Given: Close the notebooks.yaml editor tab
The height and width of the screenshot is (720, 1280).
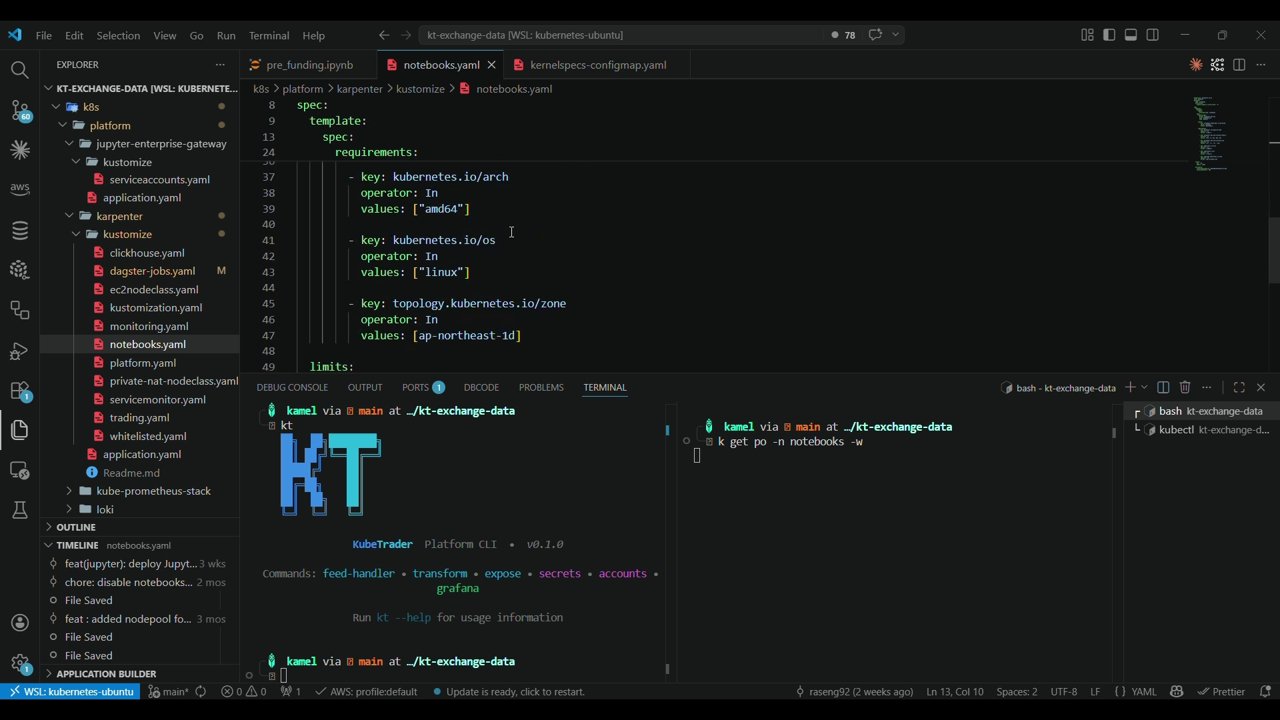Looking at the screenshot, I should (491, 65).
